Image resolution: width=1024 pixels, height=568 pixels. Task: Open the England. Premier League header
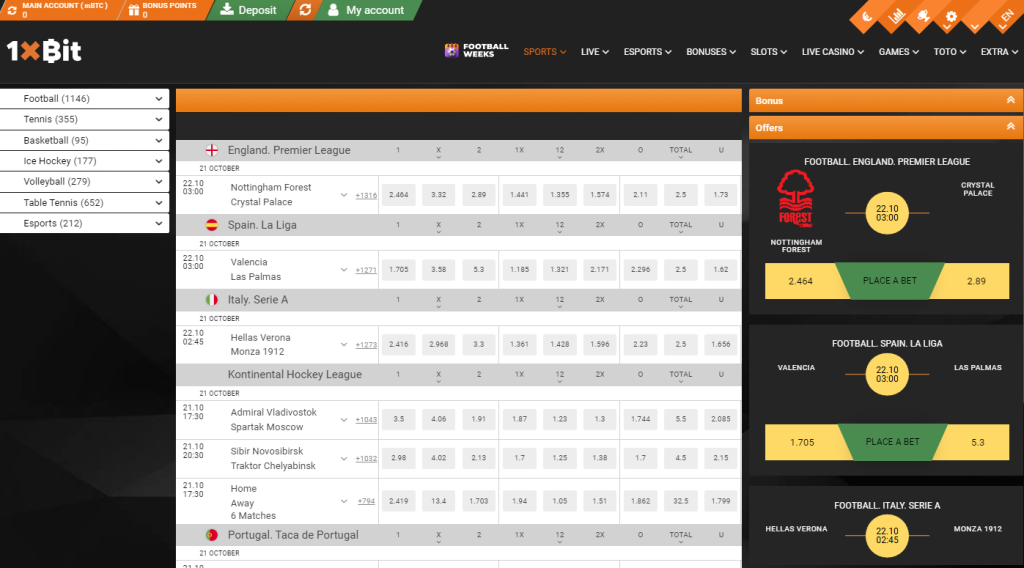(x=289, y=150)
